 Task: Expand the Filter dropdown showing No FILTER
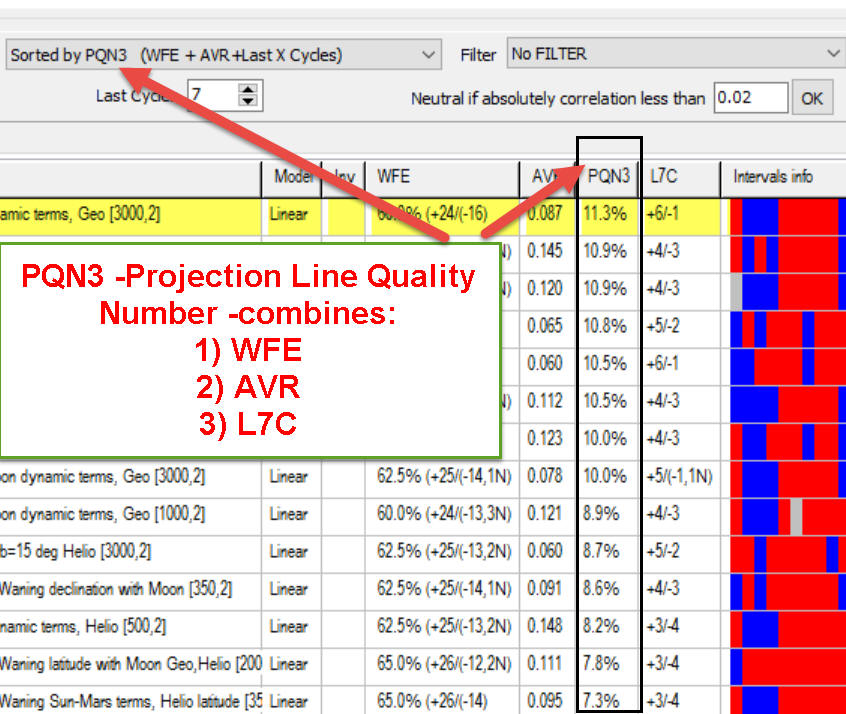coord(833,54)
